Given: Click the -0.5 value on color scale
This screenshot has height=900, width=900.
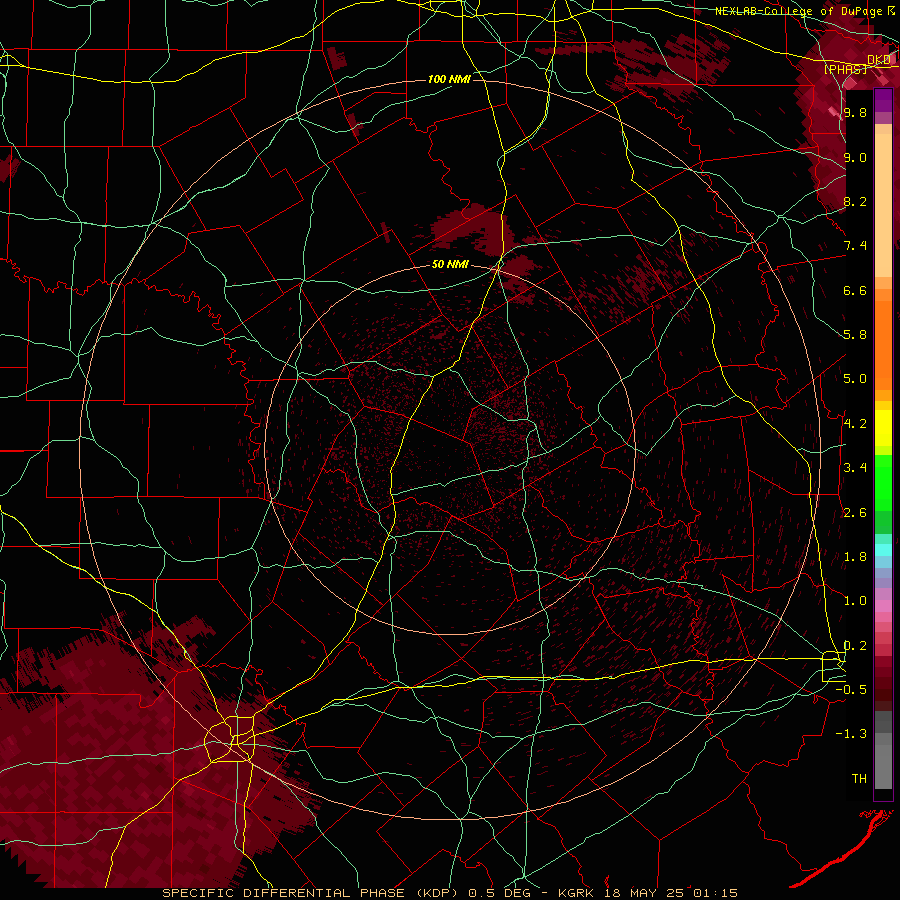Looking at the screenshot, I should (x=851, y=690).
